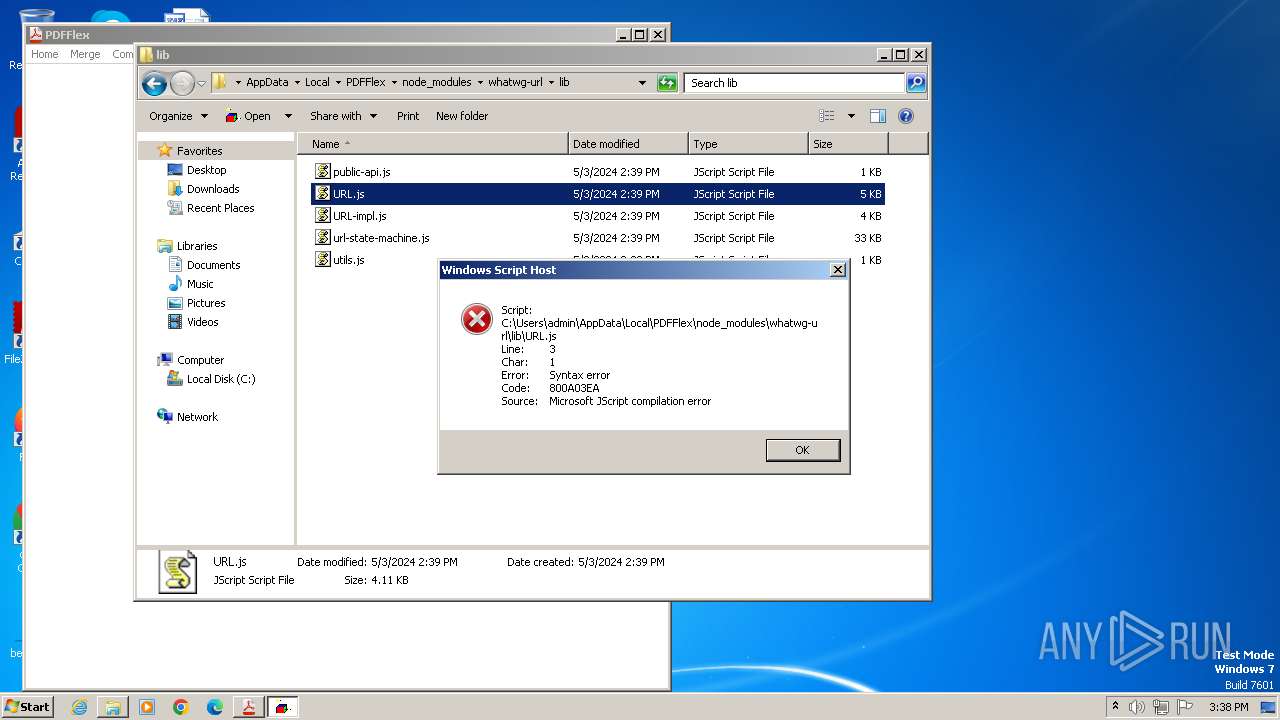Click OK in Windows Script Host dialog

[x=802, y=450]
